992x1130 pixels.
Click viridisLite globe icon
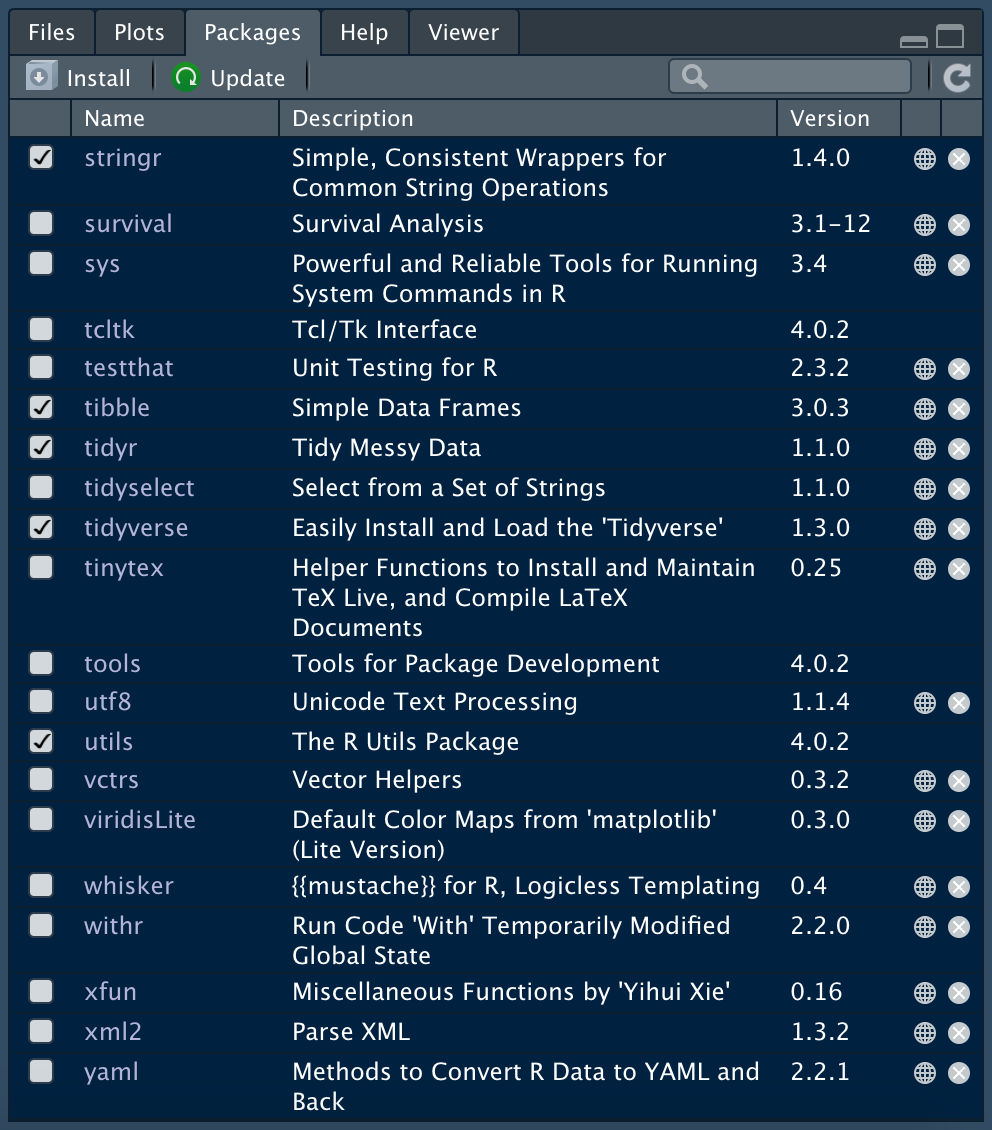click(924, 821)
